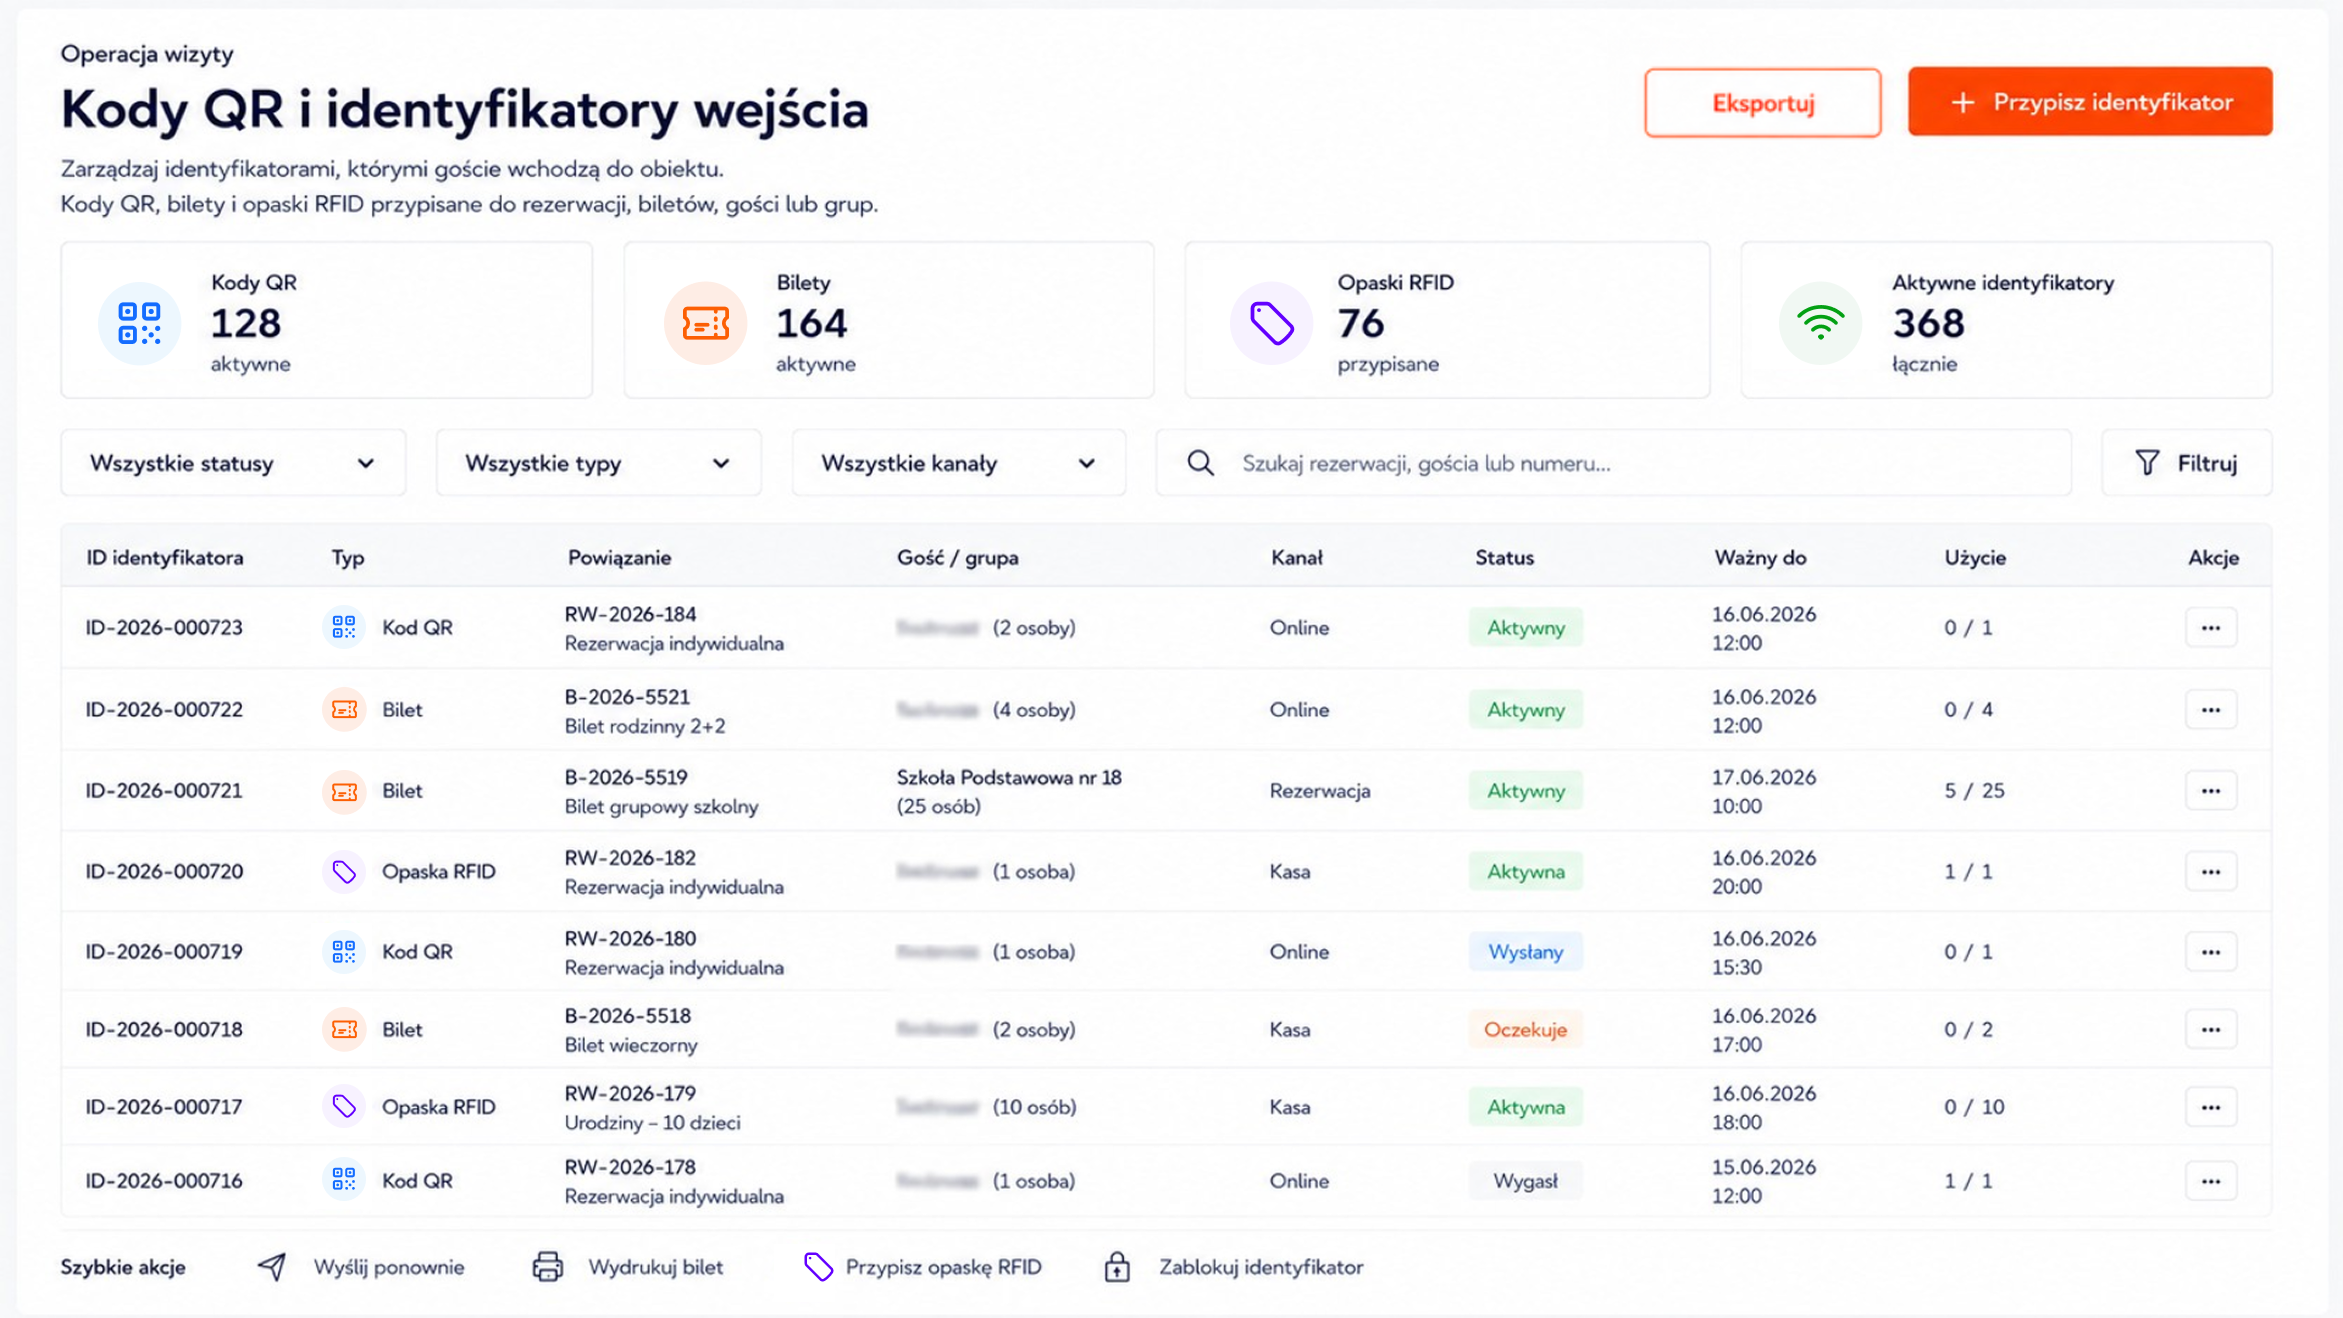2343x1318 pixels.
Task: Click the Wyślij ponownie paper plane icon
Action: pyautogui.click(x=272, y=1267)
